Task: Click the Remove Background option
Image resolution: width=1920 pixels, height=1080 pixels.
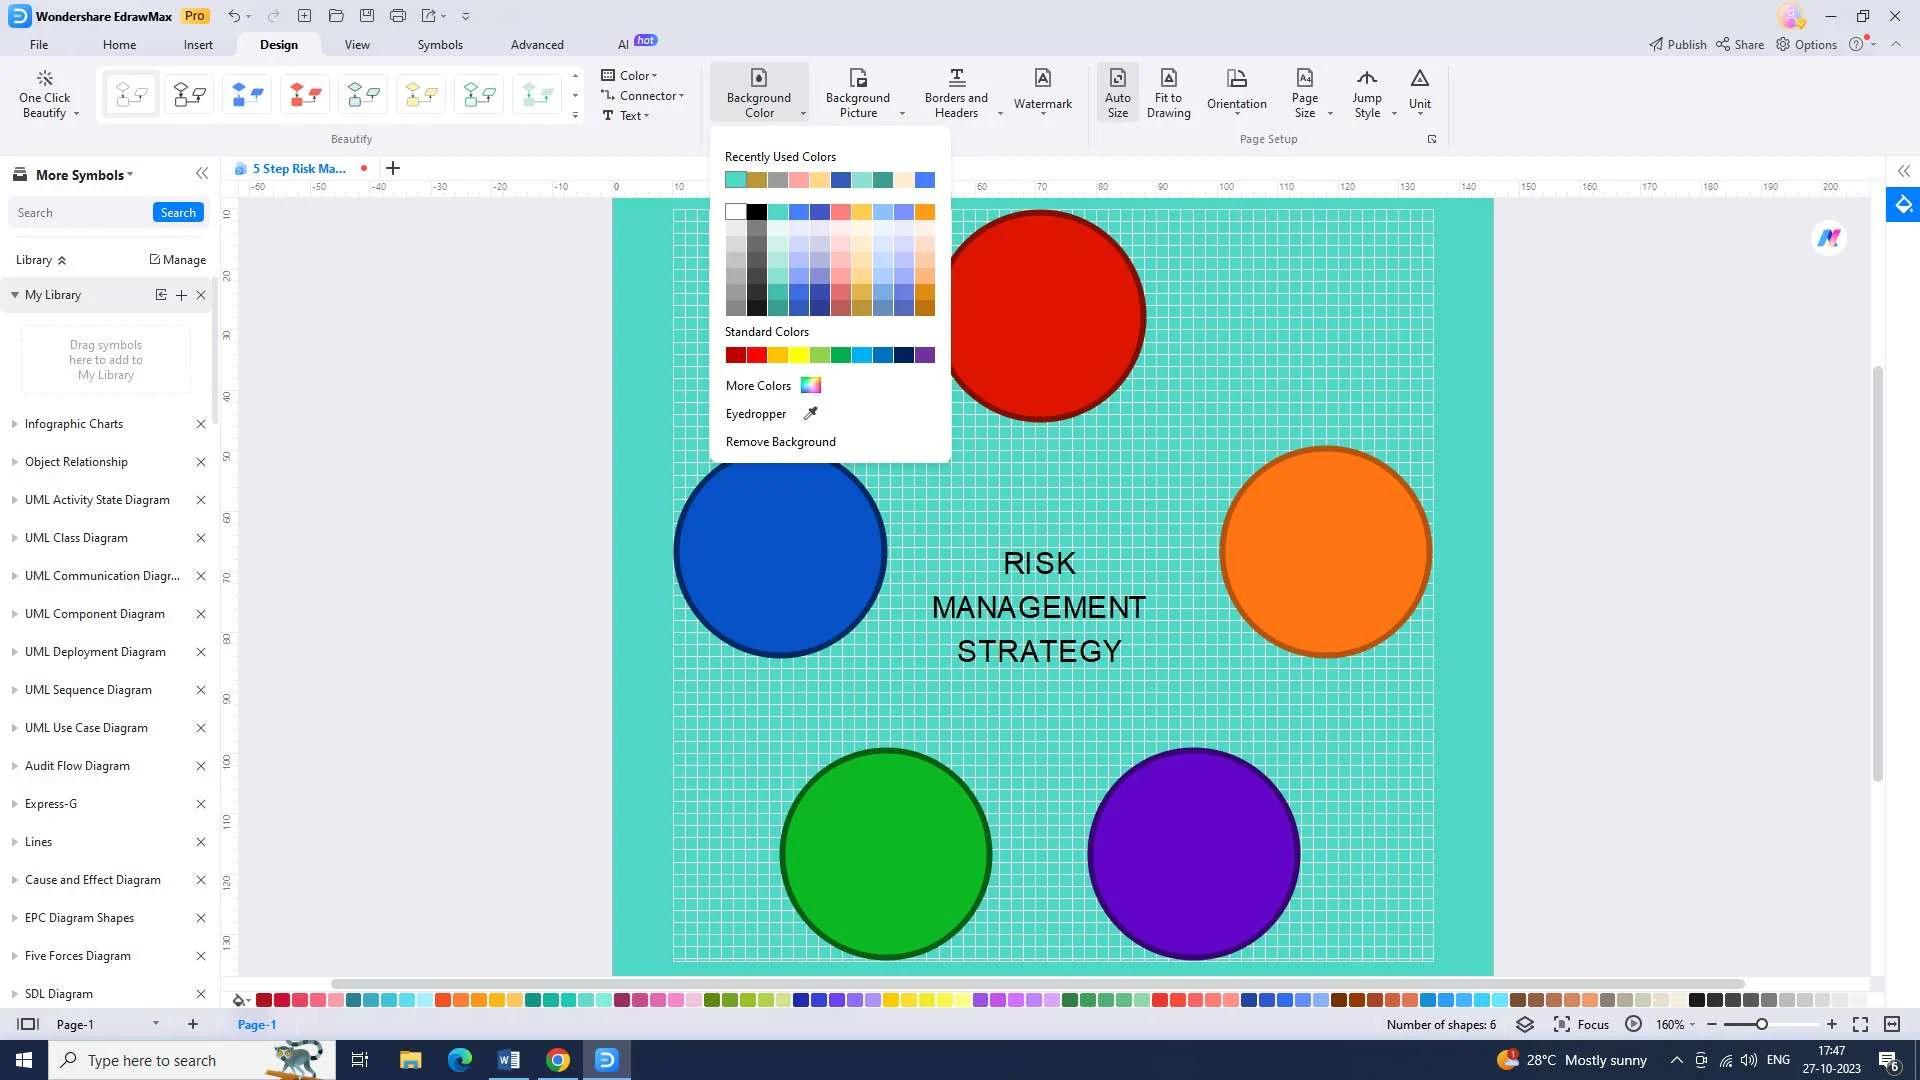Action: click(781, 440)
